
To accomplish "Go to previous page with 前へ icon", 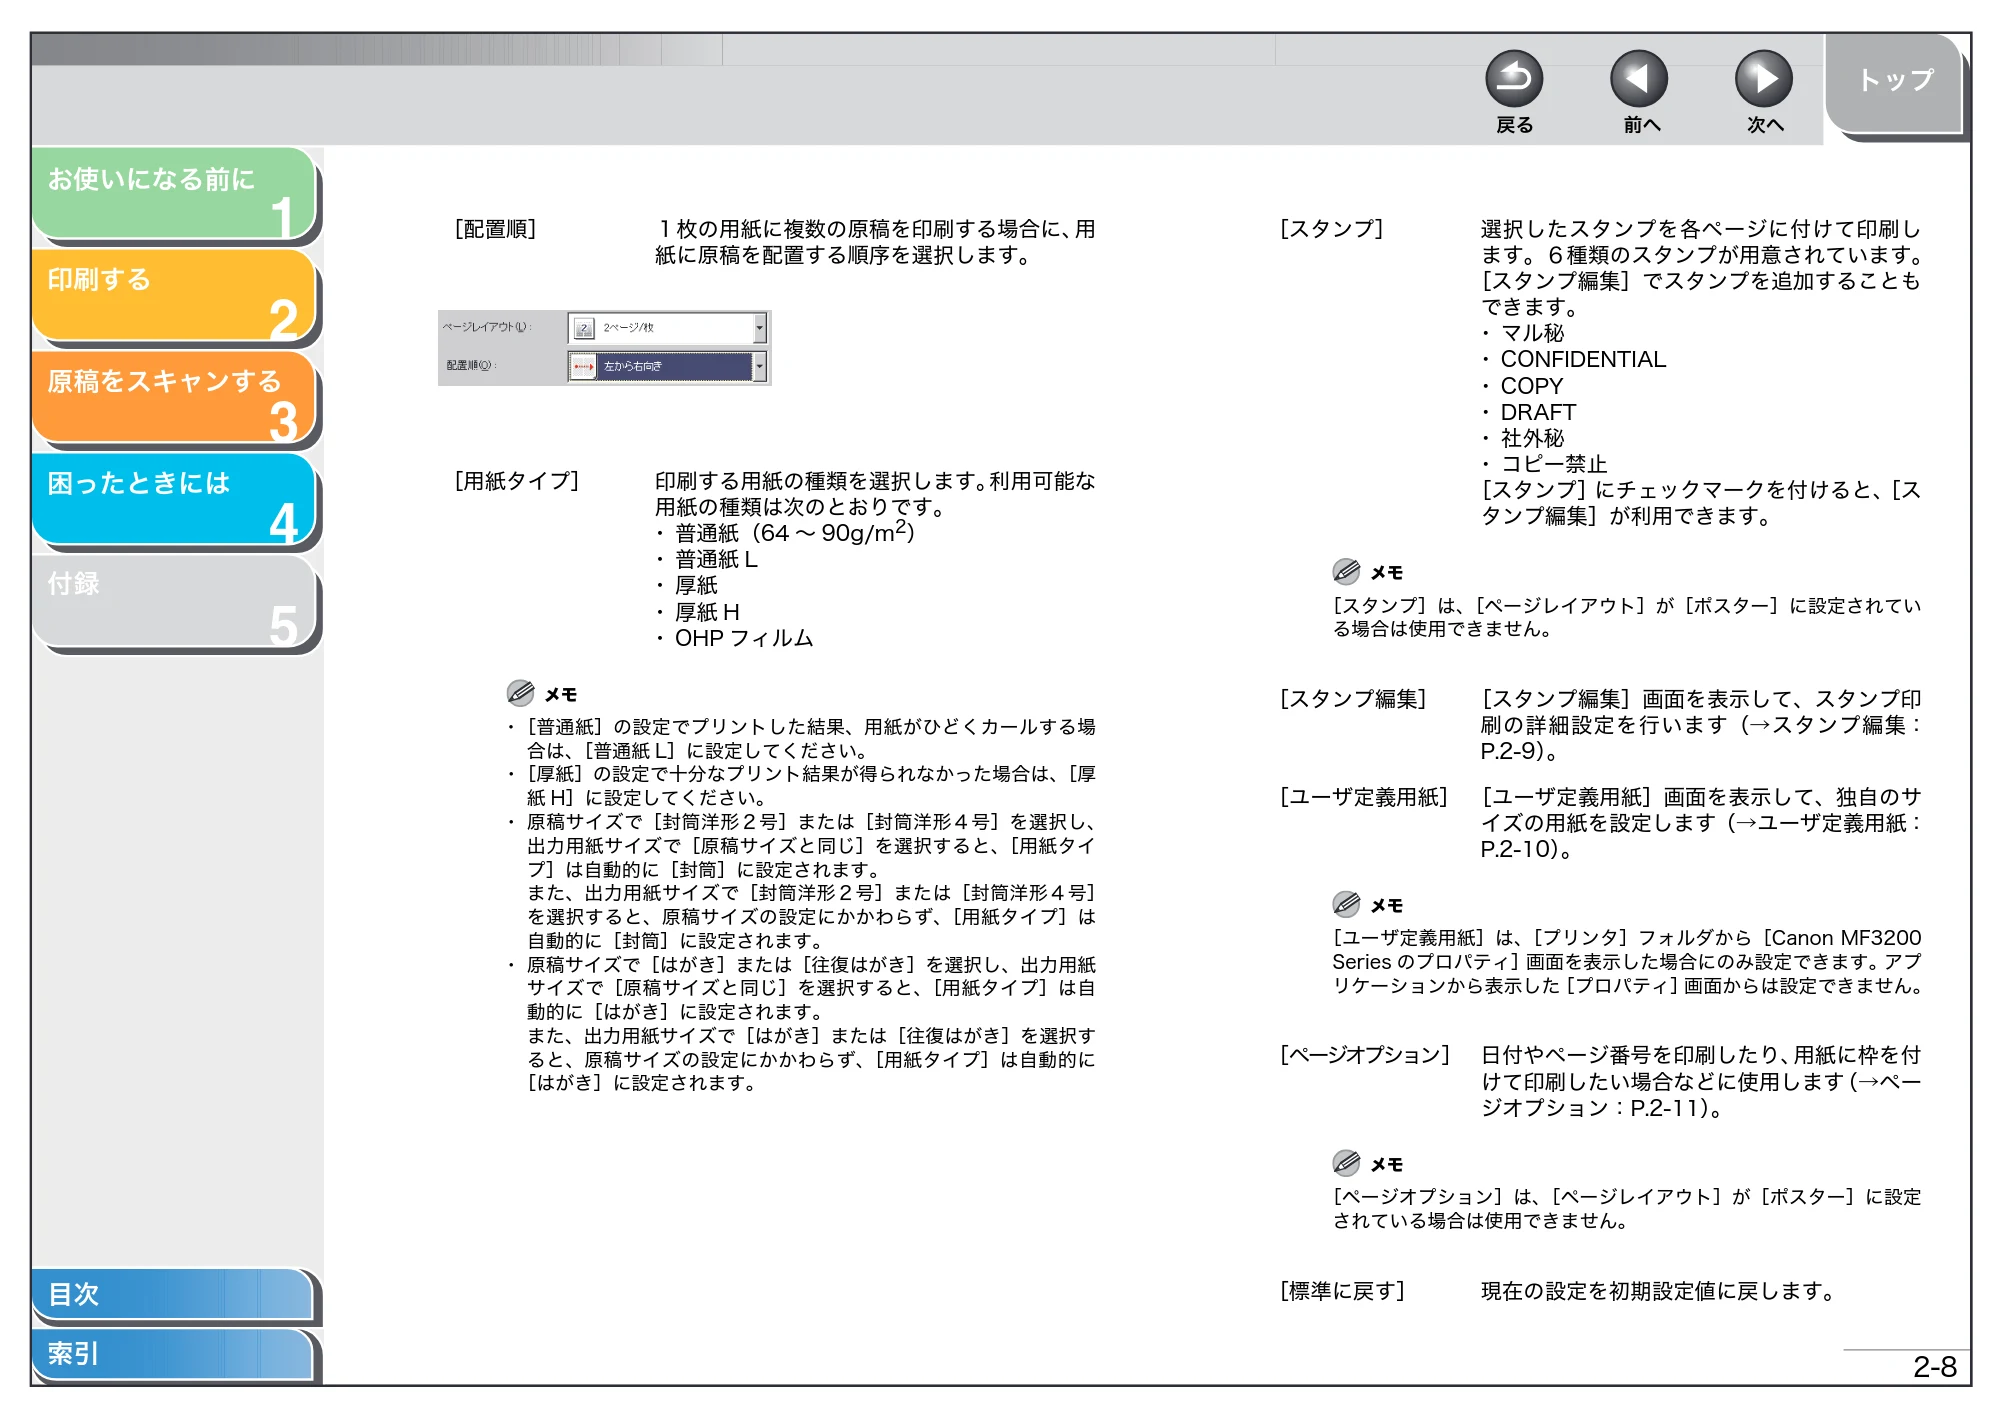I will click(1639, 79).
